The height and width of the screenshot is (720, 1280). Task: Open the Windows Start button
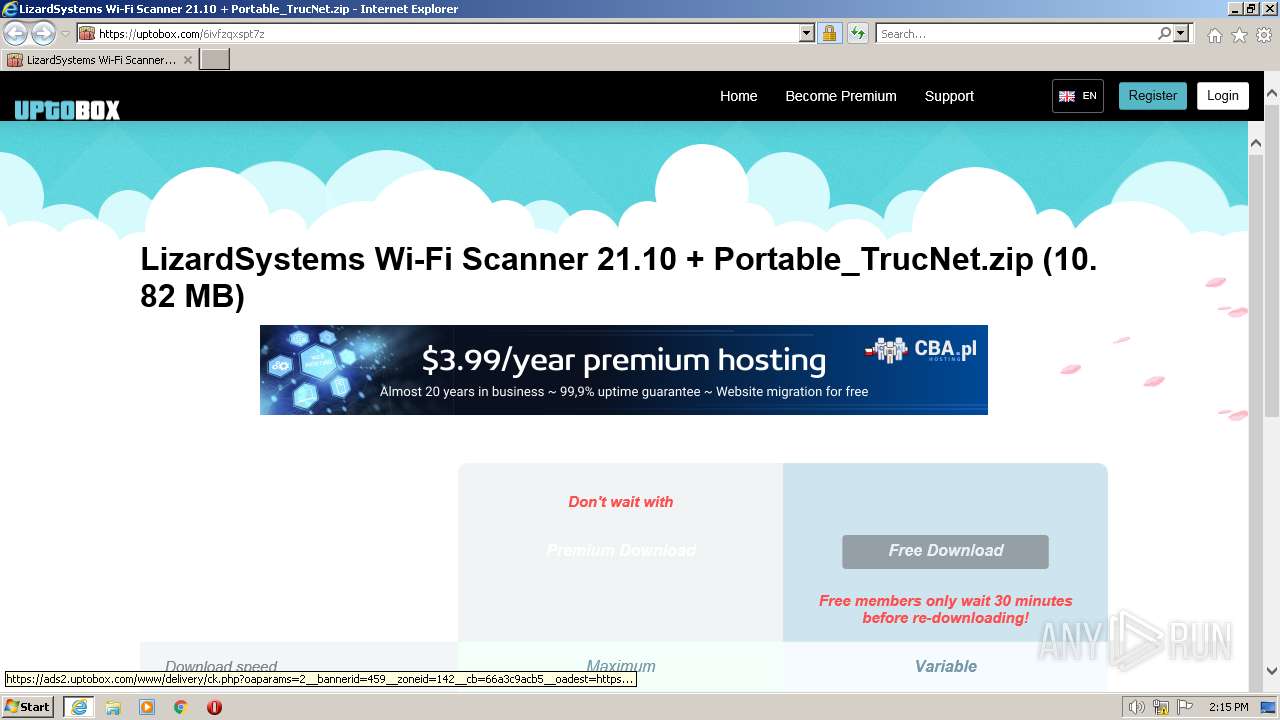[28, 707]
